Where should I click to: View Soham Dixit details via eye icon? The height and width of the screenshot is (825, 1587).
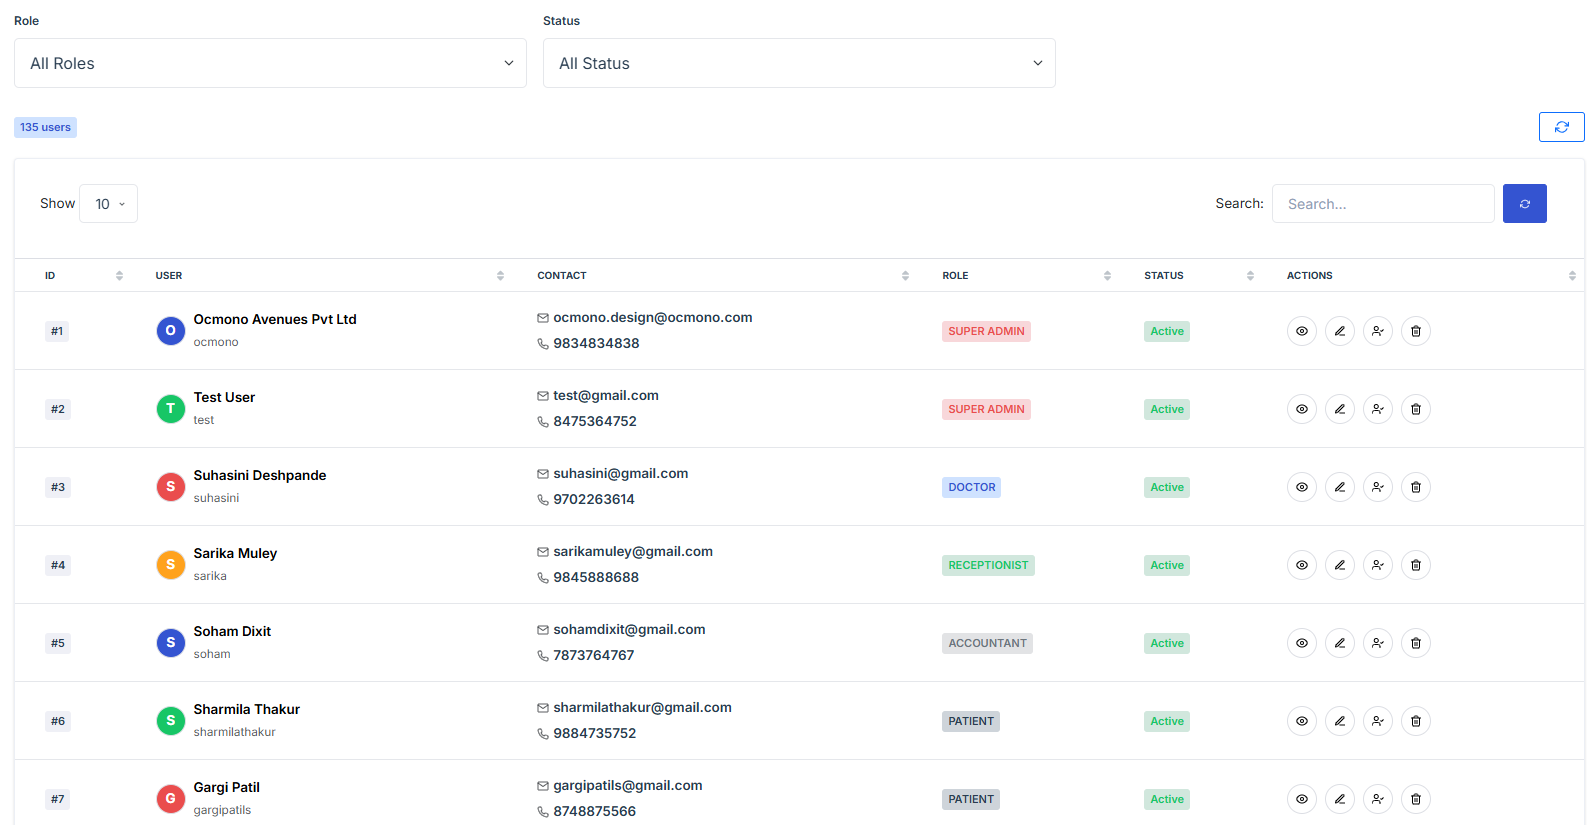1301,643
